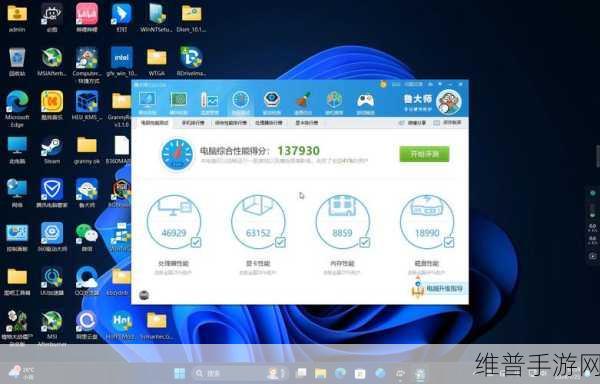Uncheck the disk performance 18990 checkbox
Image resolution: width=600 pixels, height=384 pixels.
pos(449,242)
